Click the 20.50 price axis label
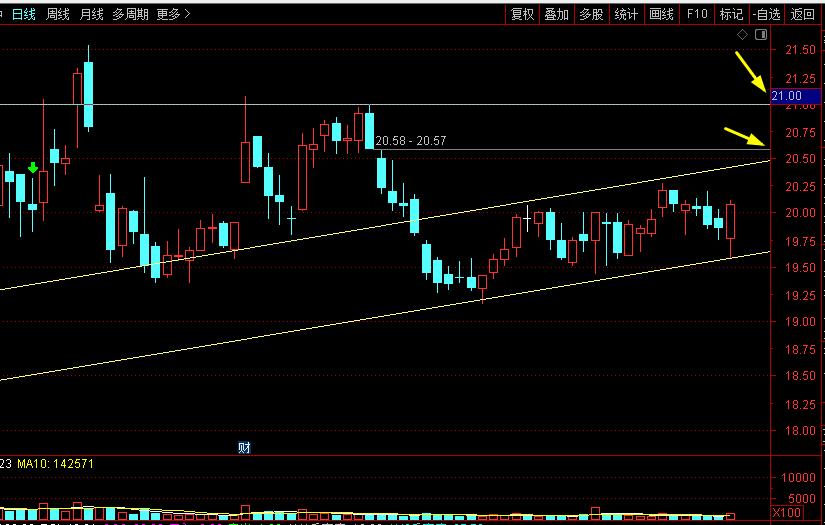Image resolution: width=825 pixels, height=525 pixels. pos(800,159)
